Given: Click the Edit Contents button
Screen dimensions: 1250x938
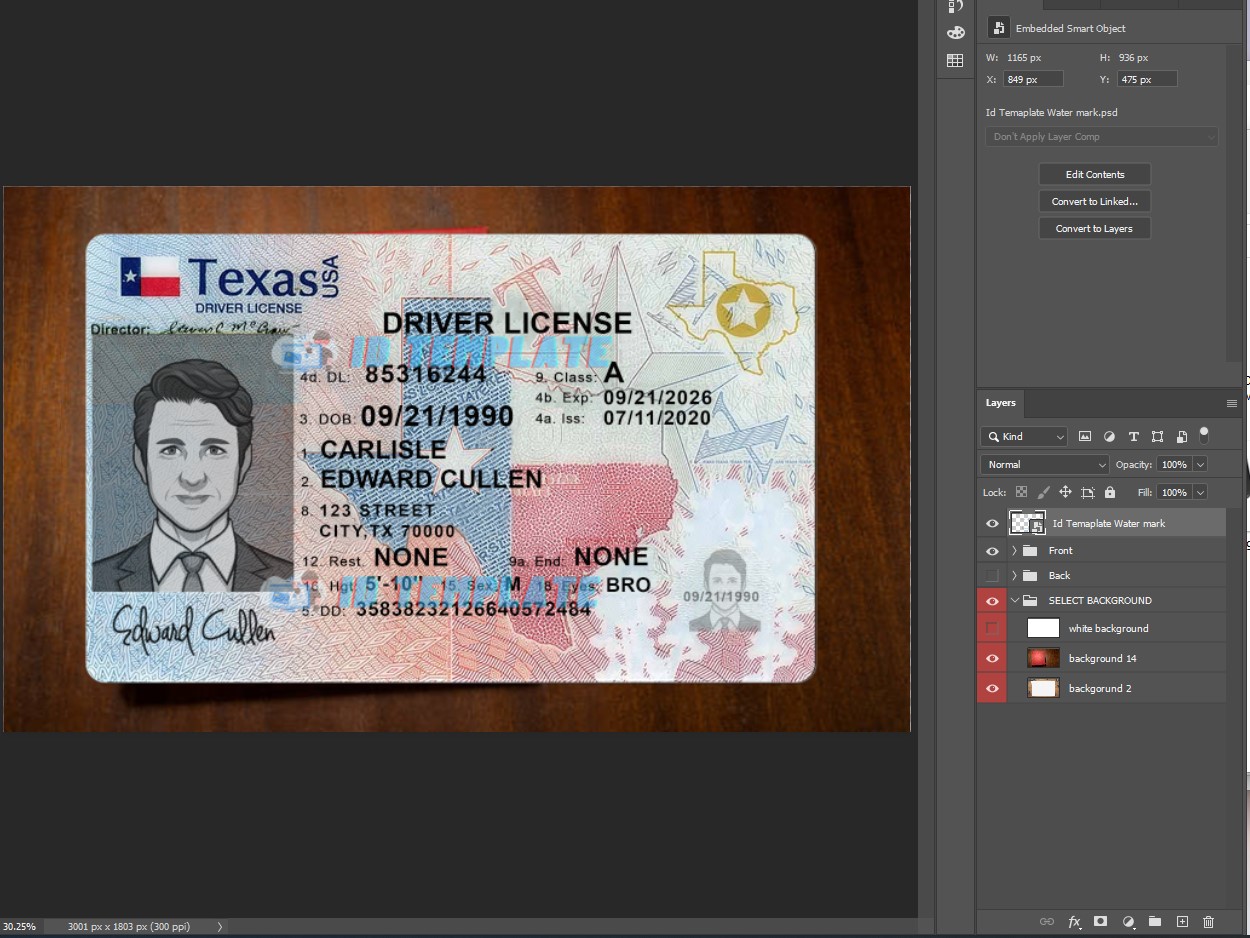Looking at the screenshot, I should [x=1095, y=174].
